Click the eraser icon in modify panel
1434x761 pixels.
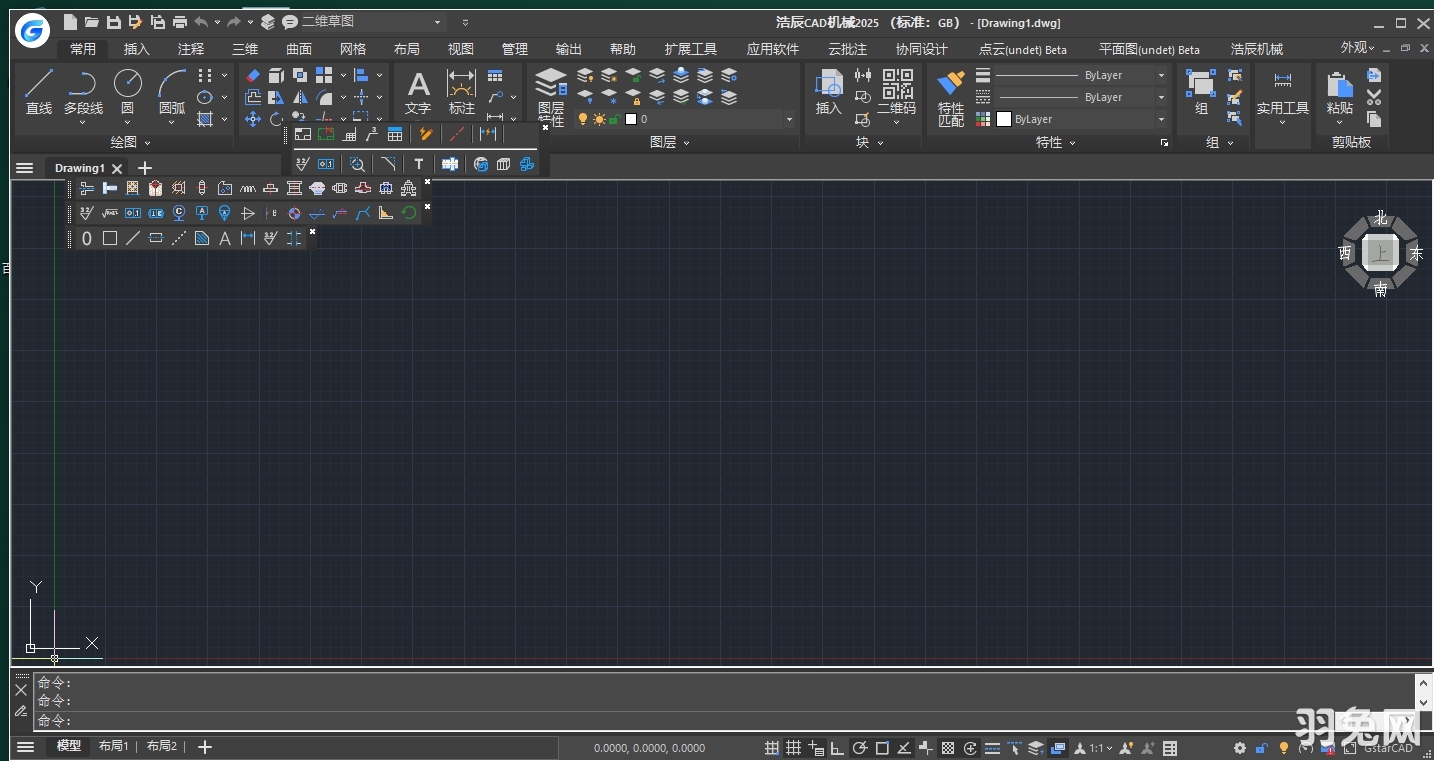coord(253,76)
